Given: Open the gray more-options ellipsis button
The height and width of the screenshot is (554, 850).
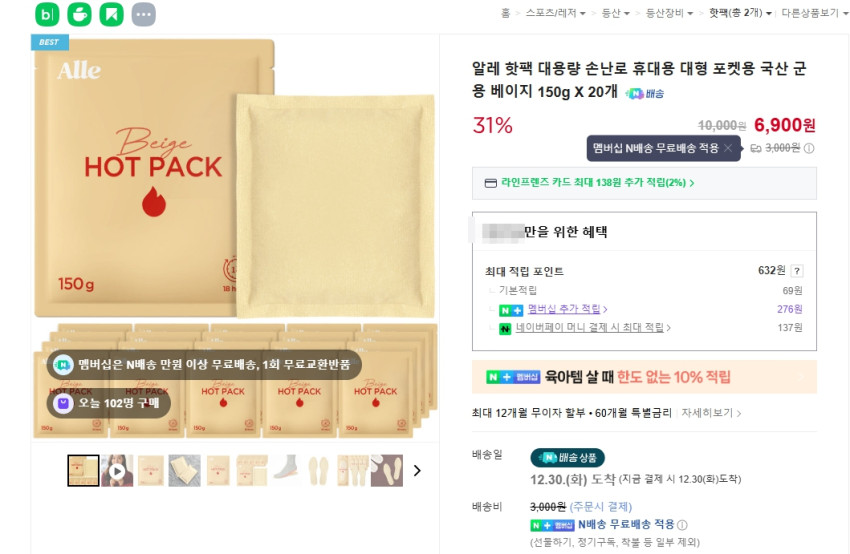Looking at the screenshot, I should (144, 14).
